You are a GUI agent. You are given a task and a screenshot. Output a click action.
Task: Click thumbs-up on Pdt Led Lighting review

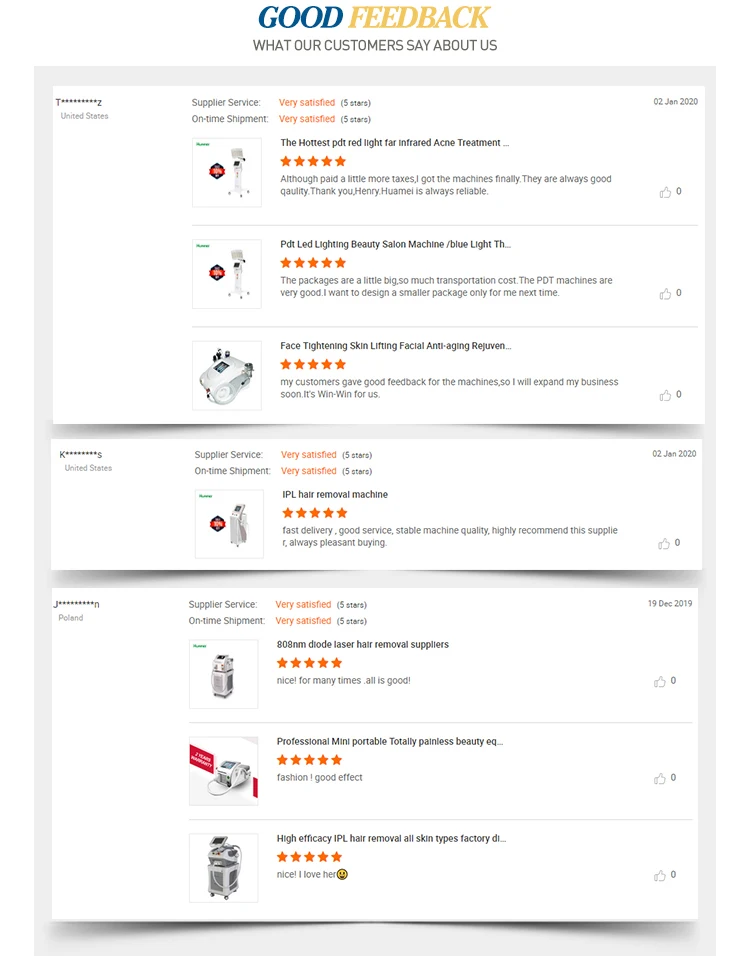pos(665,294)
